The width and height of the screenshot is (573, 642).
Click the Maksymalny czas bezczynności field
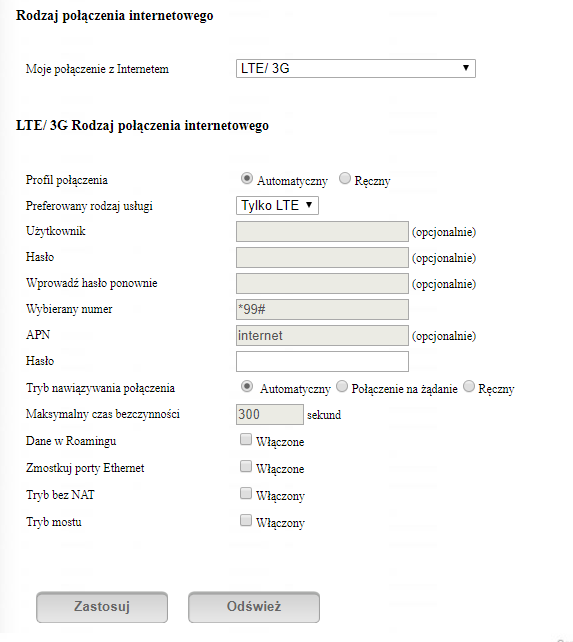(270, 414)
